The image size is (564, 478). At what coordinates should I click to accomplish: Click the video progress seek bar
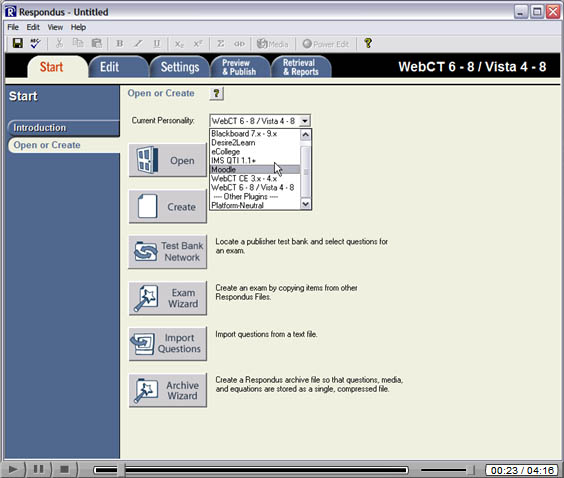tap(251, 470)
